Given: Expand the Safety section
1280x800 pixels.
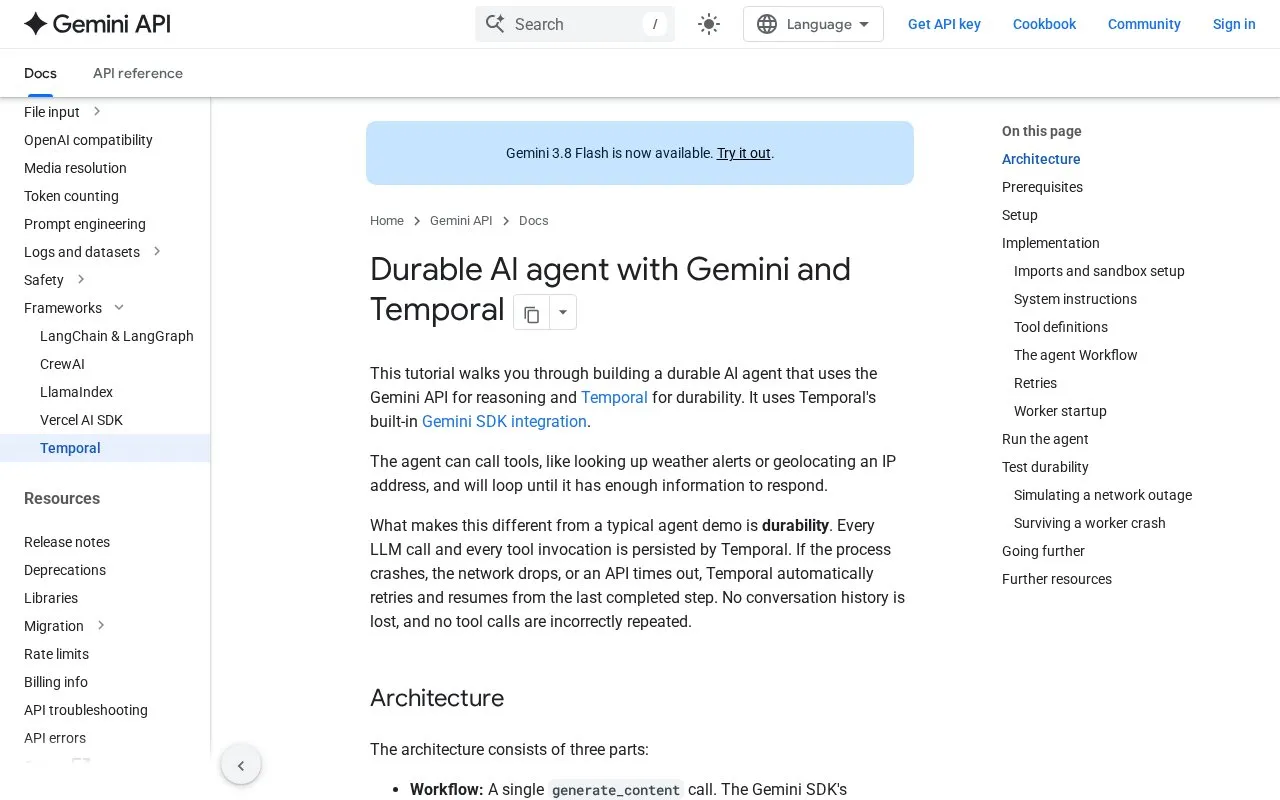Looking at the screenshot, I should click(x=81, y=280).
